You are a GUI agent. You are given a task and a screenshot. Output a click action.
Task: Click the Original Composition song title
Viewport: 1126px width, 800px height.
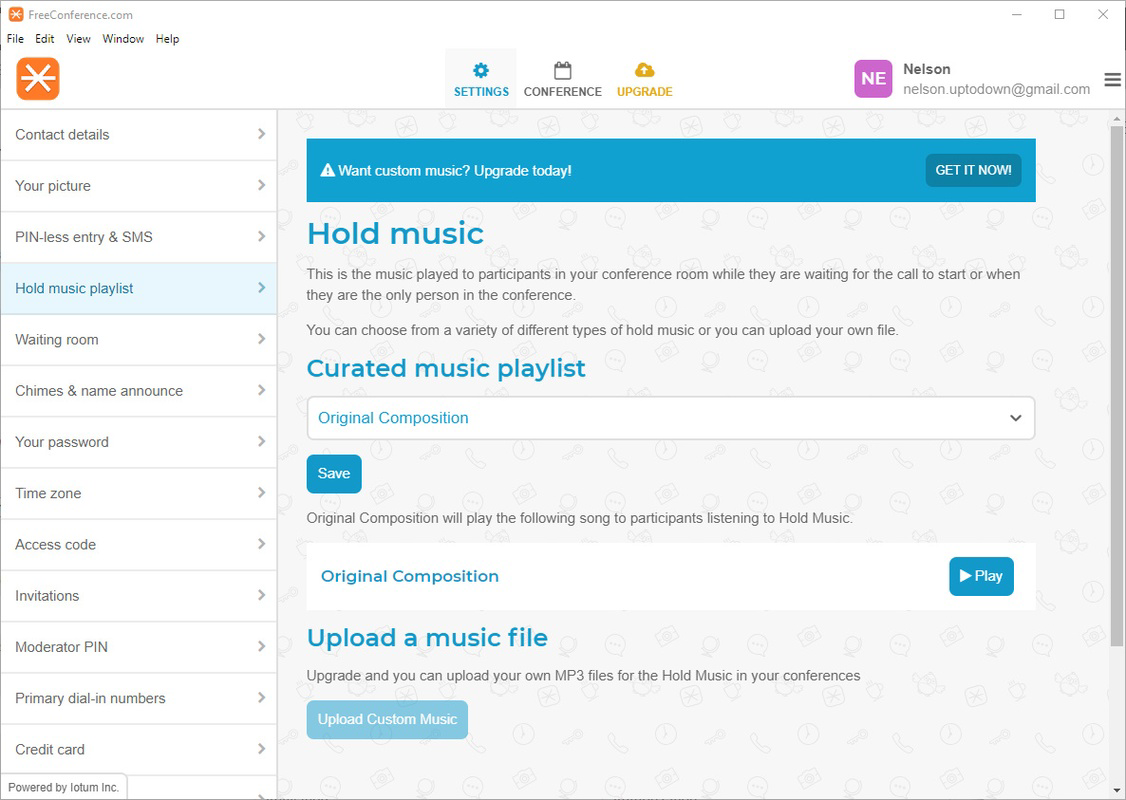pos(409,576)
